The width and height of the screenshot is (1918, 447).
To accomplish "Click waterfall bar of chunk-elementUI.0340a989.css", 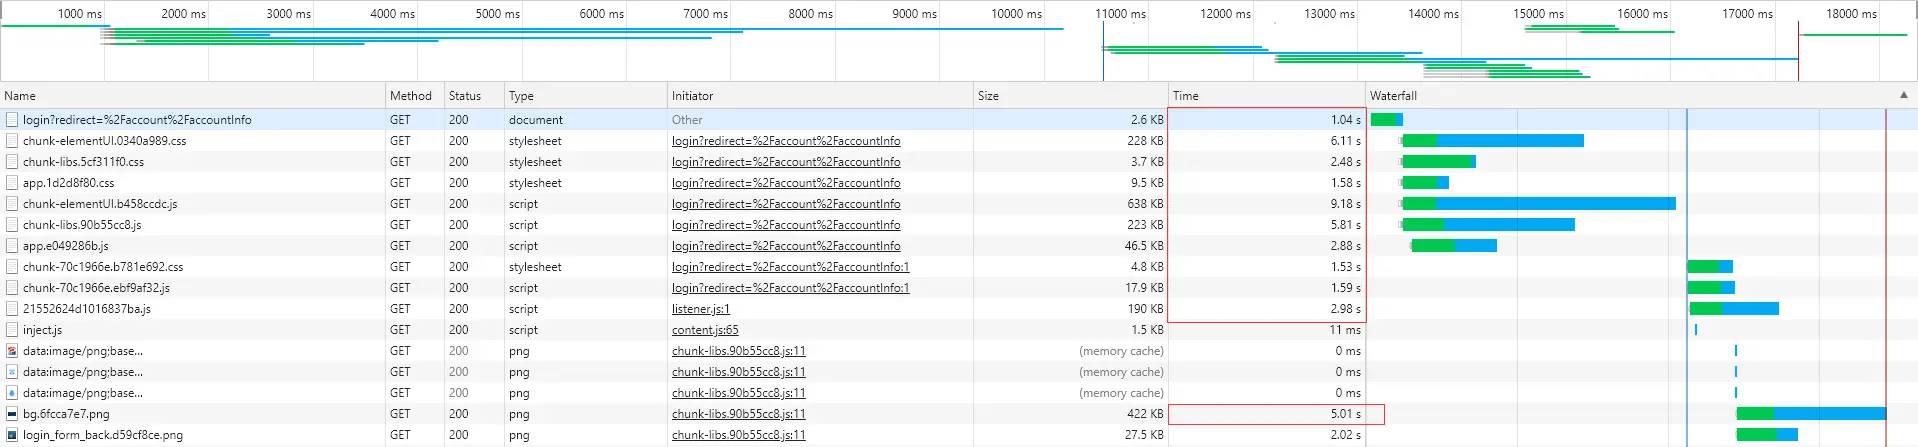I will click(1492, 141).
